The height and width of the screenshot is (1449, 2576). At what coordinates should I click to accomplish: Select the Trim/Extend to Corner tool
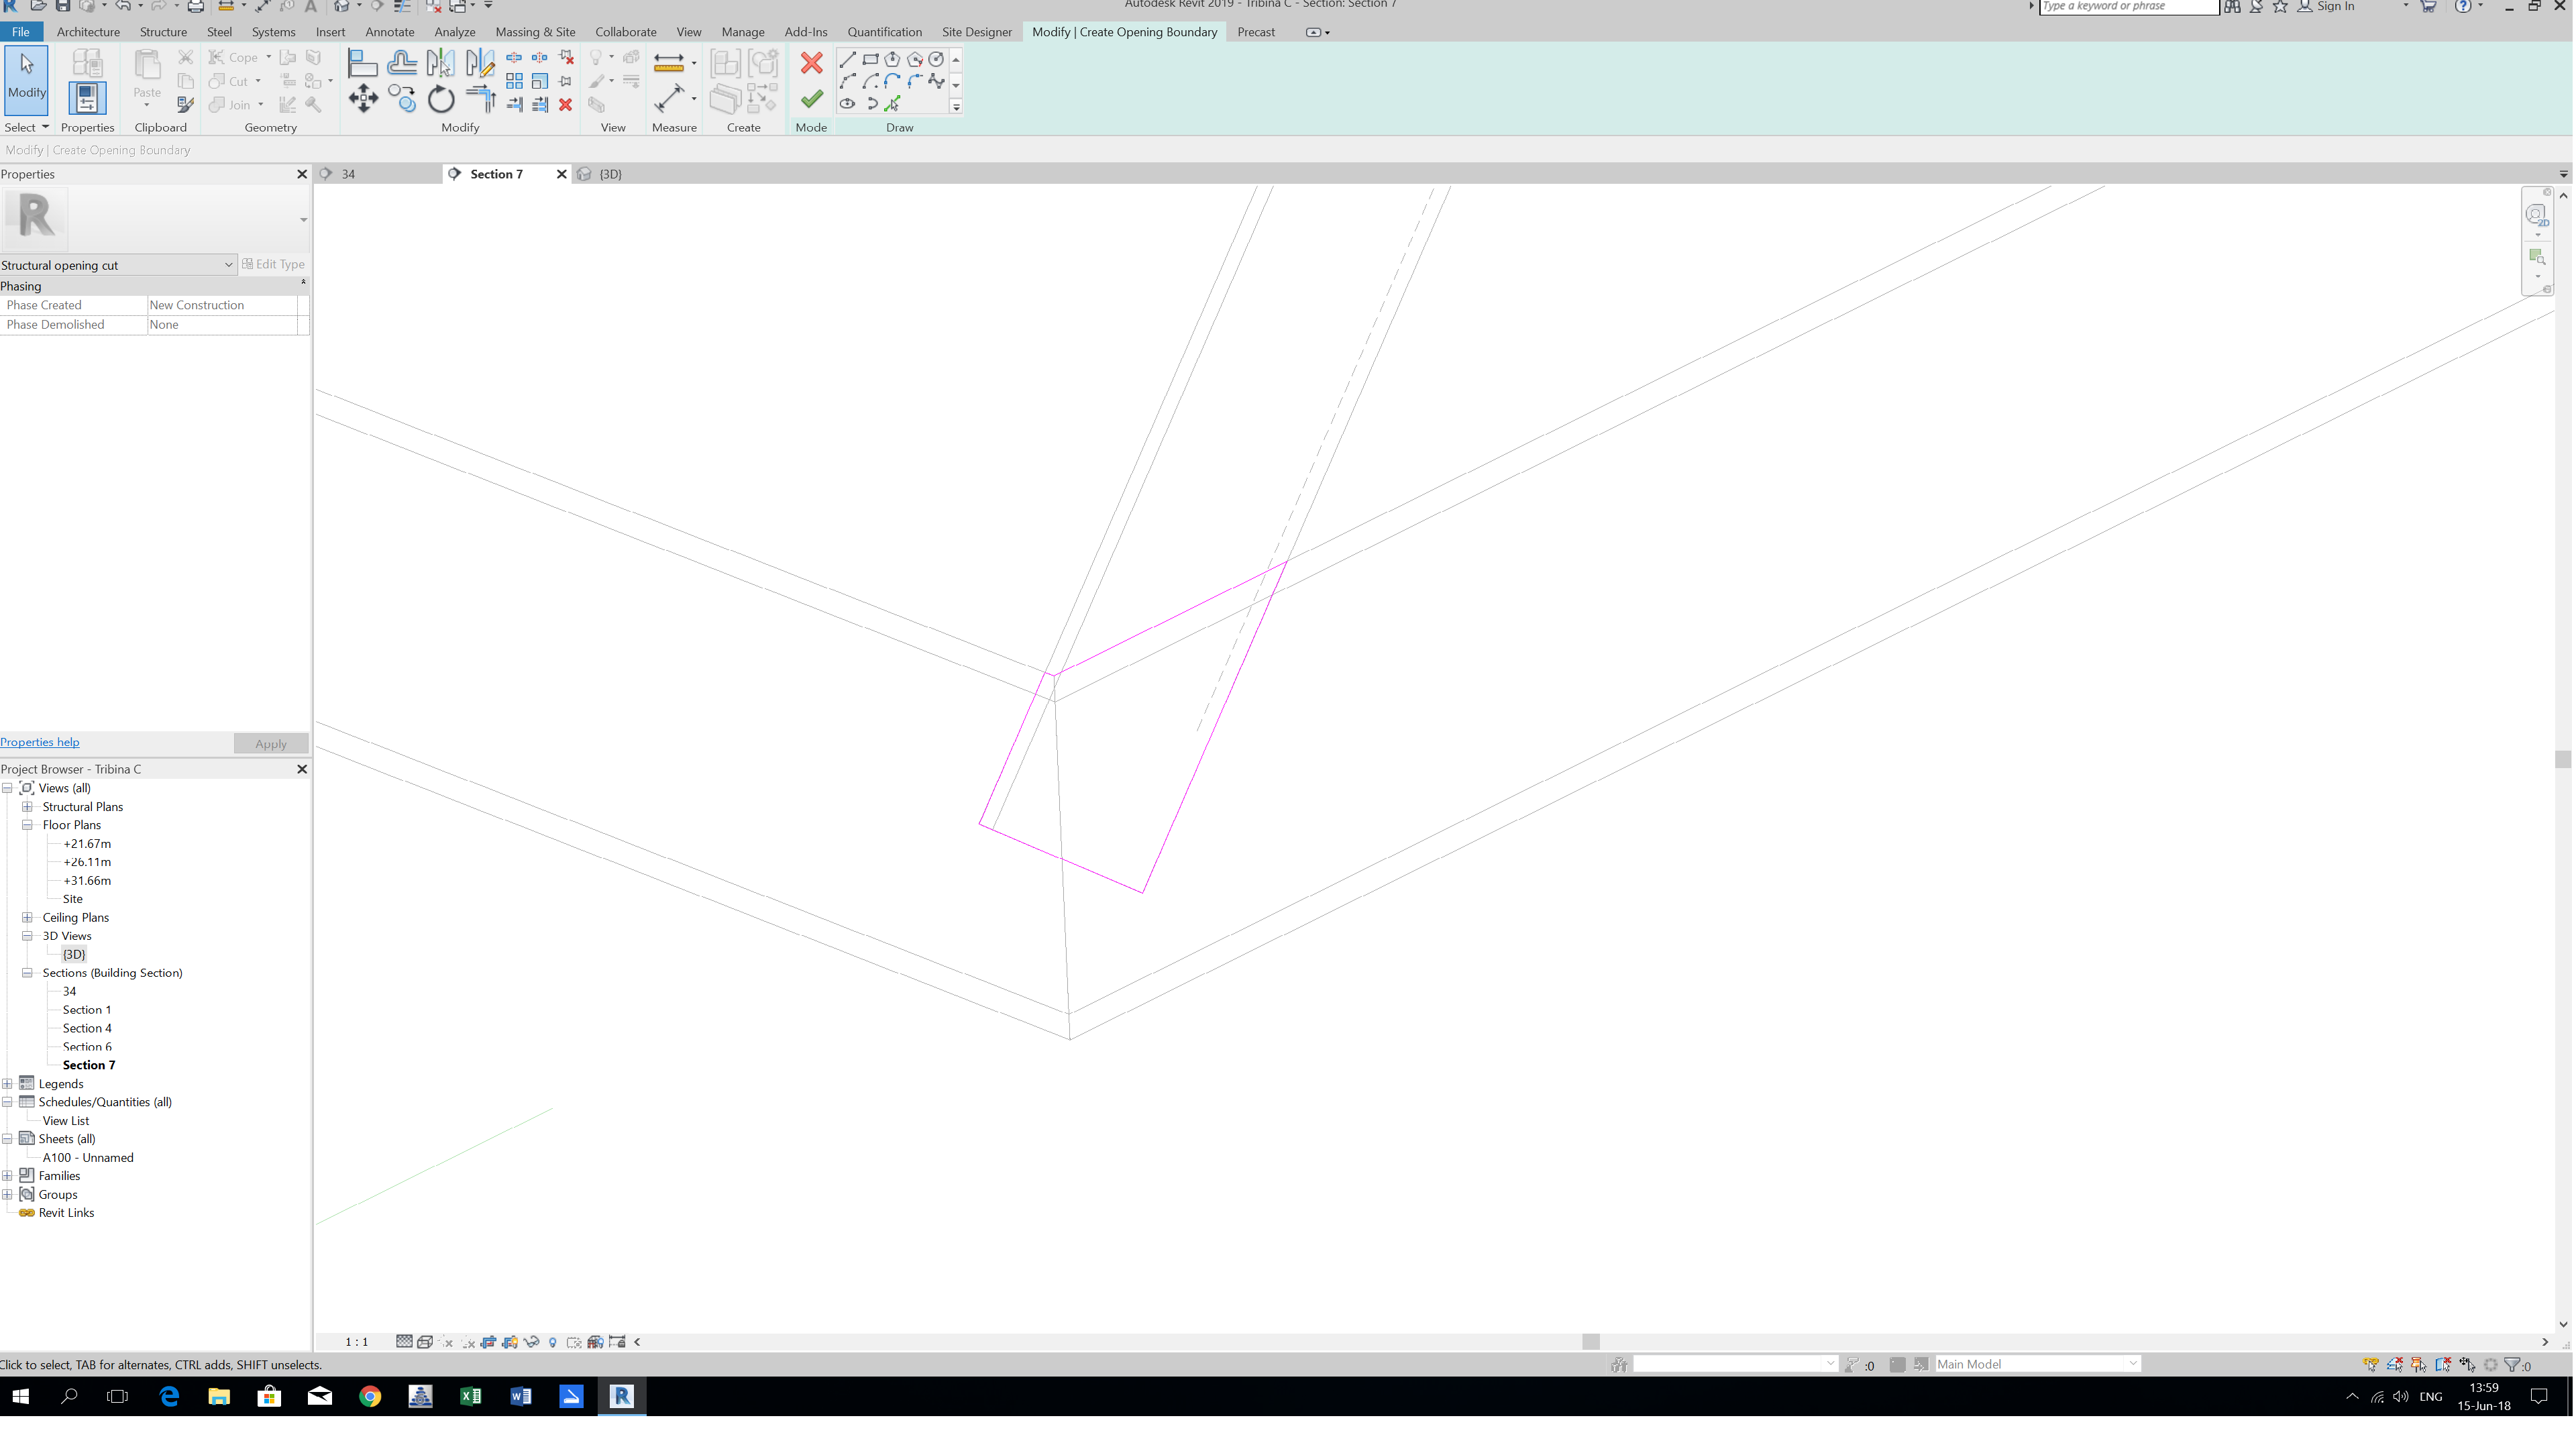pyautogui.click(x=481, y=99)
